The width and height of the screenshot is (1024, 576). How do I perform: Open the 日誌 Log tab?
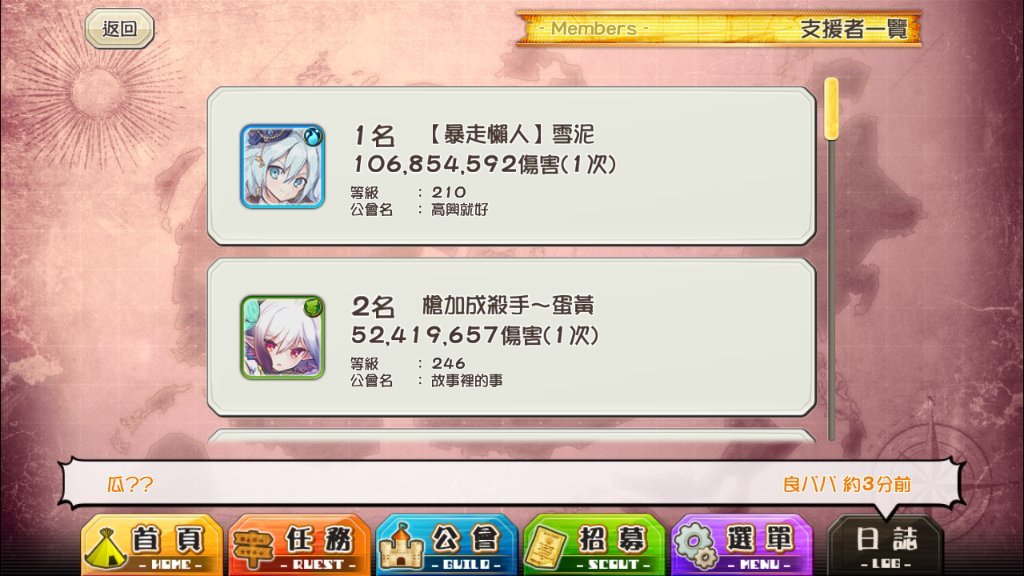coord(886,547)
